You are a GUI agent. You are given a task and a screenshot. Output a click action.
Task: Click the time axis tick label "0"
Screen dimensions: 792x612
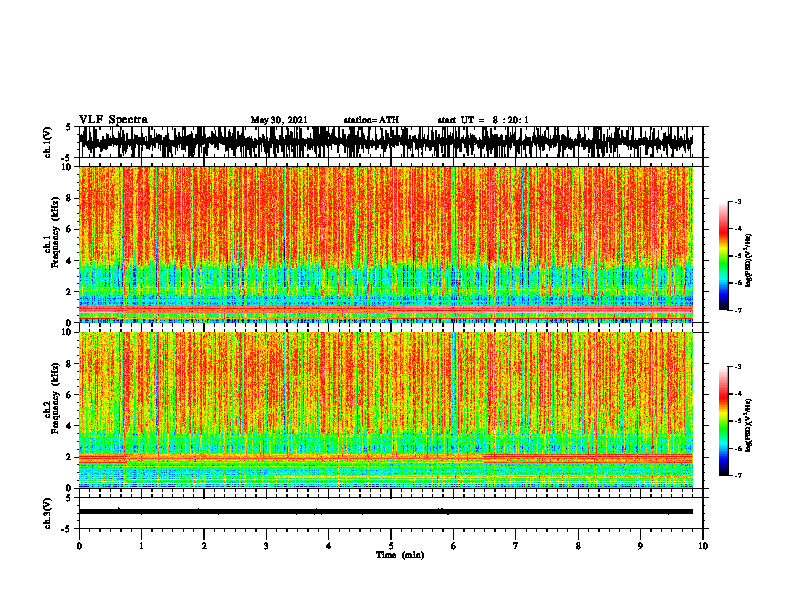(x=79, y=546)
